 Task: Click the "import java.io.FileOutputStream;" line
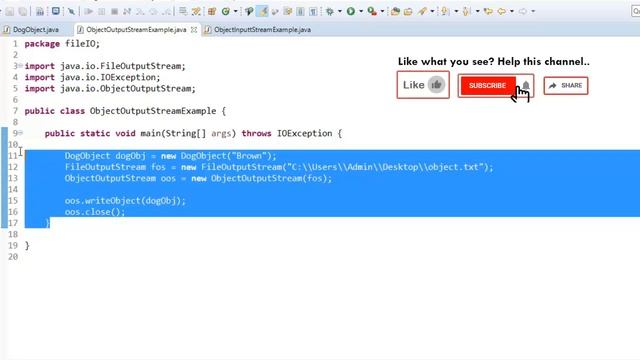pos(105,66)
